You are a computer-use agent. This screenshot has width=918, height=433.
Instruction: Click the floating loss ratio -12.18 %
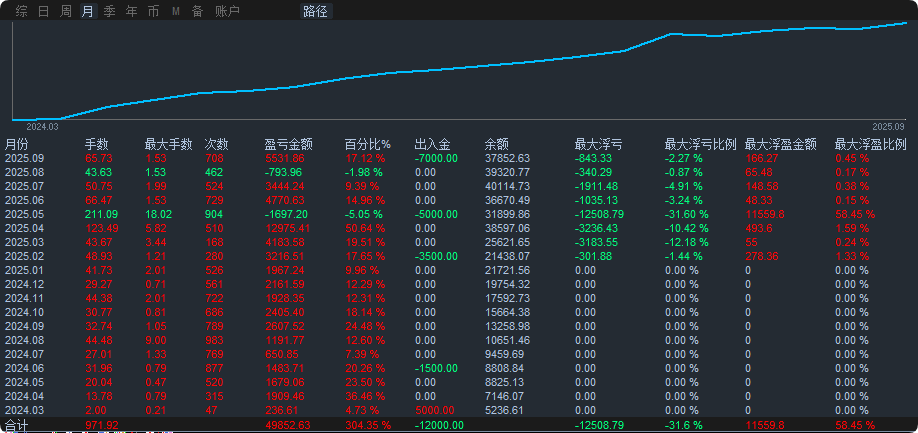[687, 242]
